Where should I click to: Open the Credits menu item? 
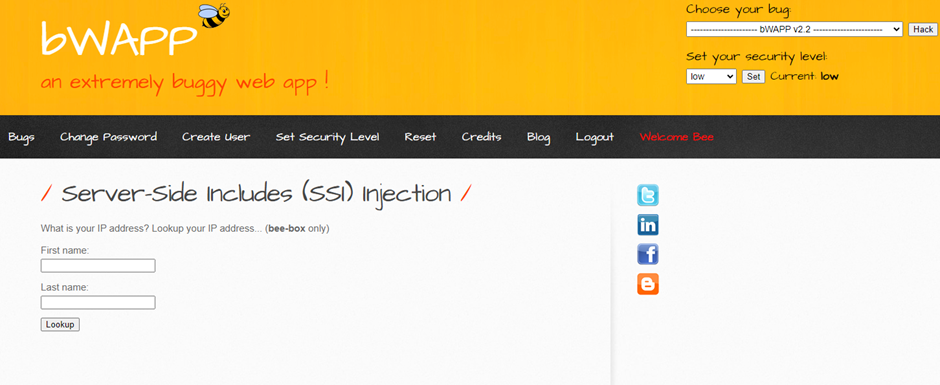pos(481,137)
